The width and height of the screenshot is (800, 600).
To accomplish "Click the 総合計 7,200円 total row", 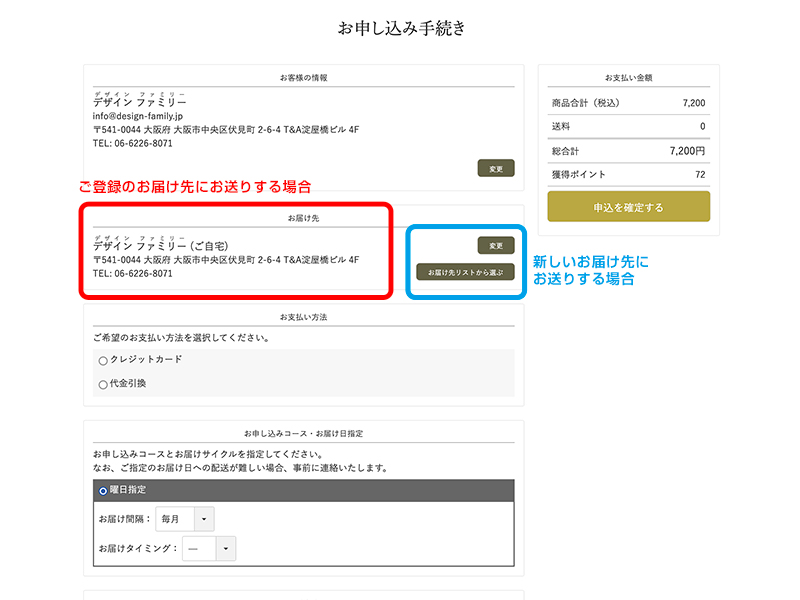I will pyautogui.click(x=628, y=151).
